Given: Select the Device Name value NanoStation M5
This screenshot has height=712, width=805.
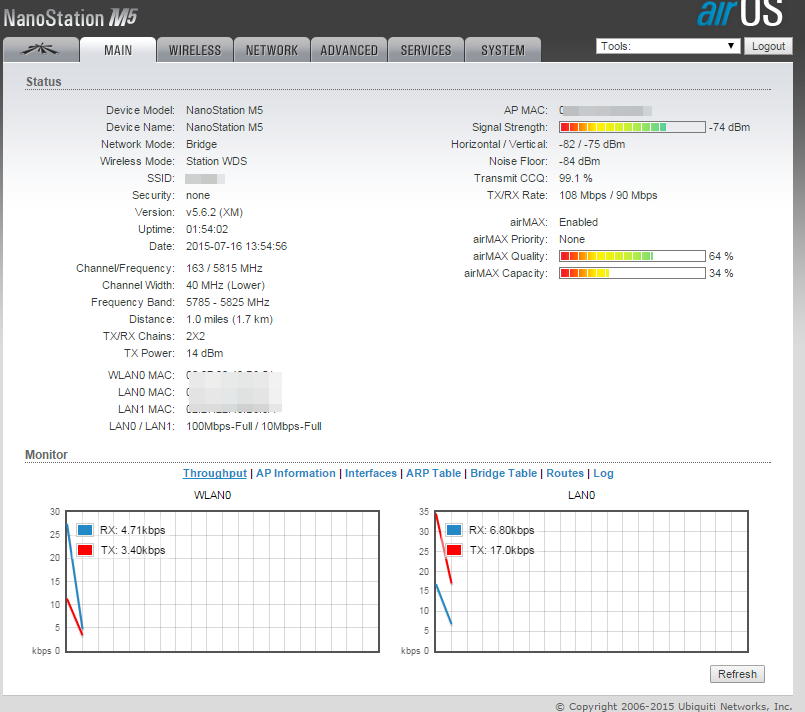Looking at the screenshot, I should coord(224,127).
